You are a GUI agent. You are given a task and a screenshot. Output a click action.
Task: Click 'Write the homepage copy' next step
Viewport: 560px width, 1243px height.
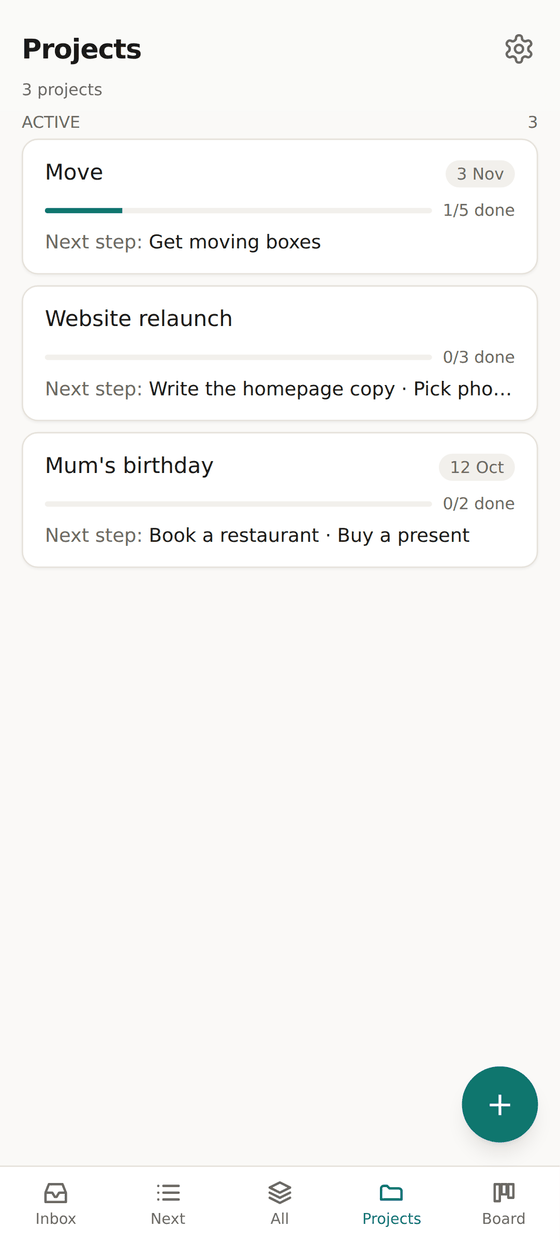click(272, 388)
